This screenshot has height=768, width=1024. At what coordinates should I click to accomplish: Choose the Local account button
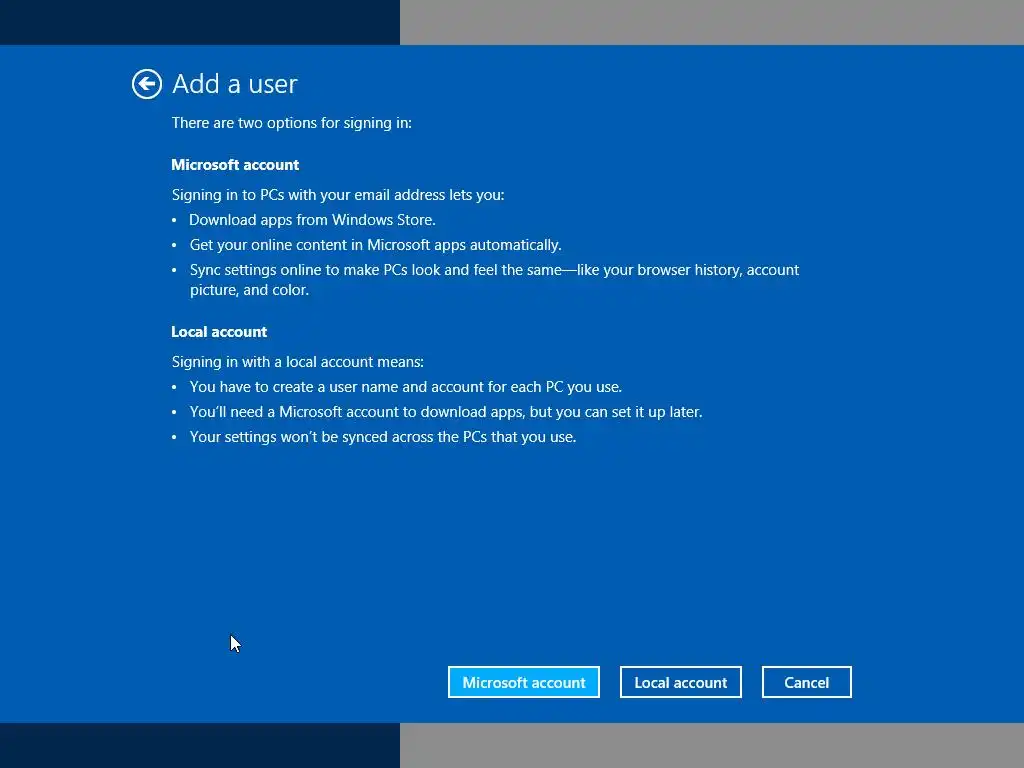click(680, 682)
